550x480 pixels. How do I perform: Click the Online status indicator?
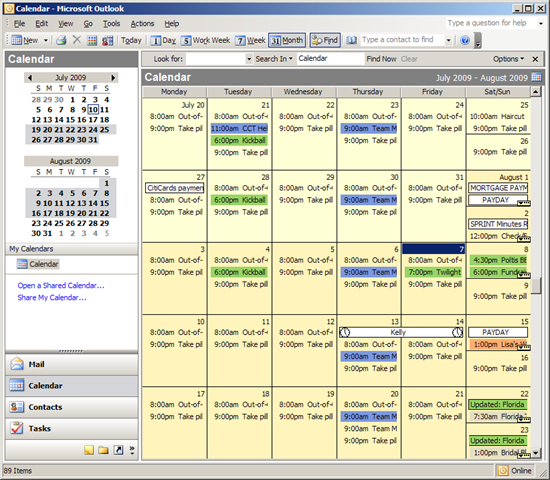pos(515,471)
